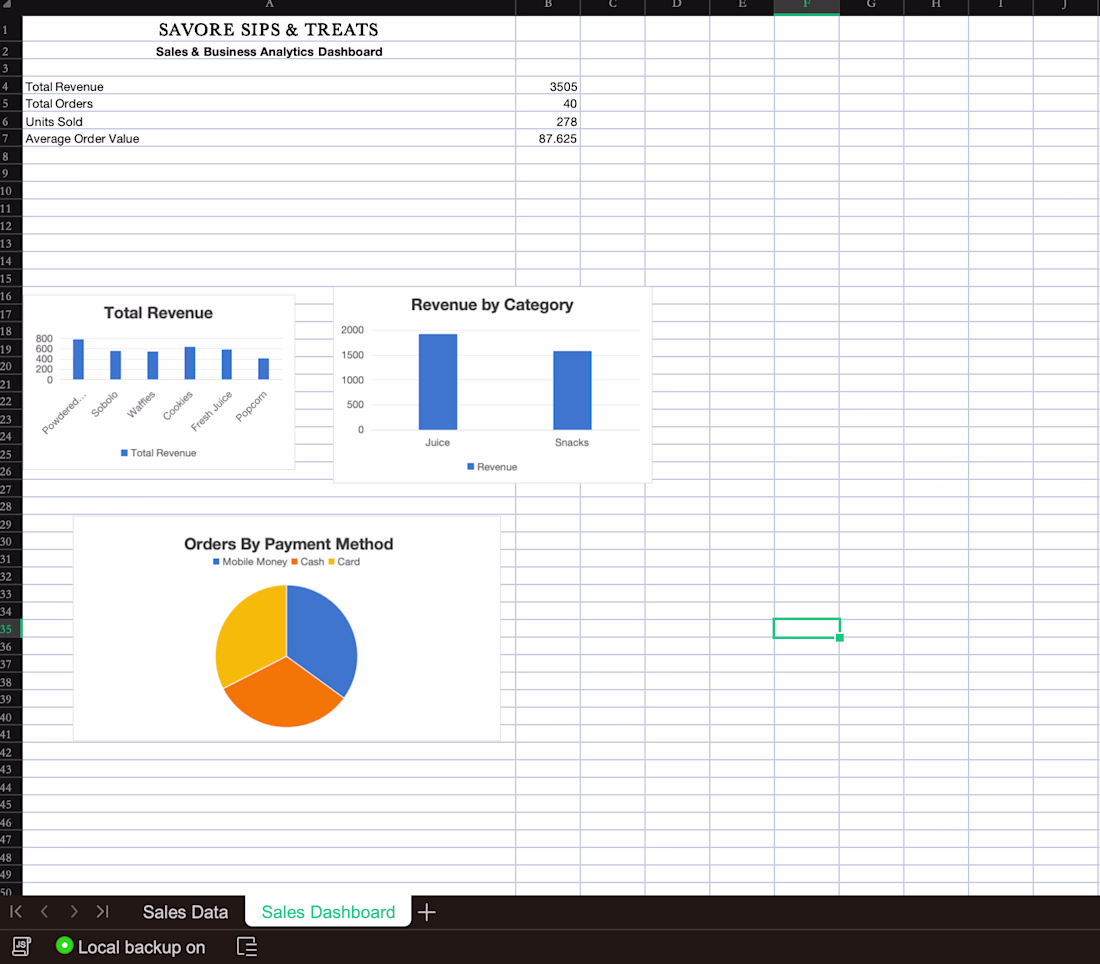This screenshot has height=964, width=1100.
Task: Select the Total Orders label cell
Action: coord(269,103)
